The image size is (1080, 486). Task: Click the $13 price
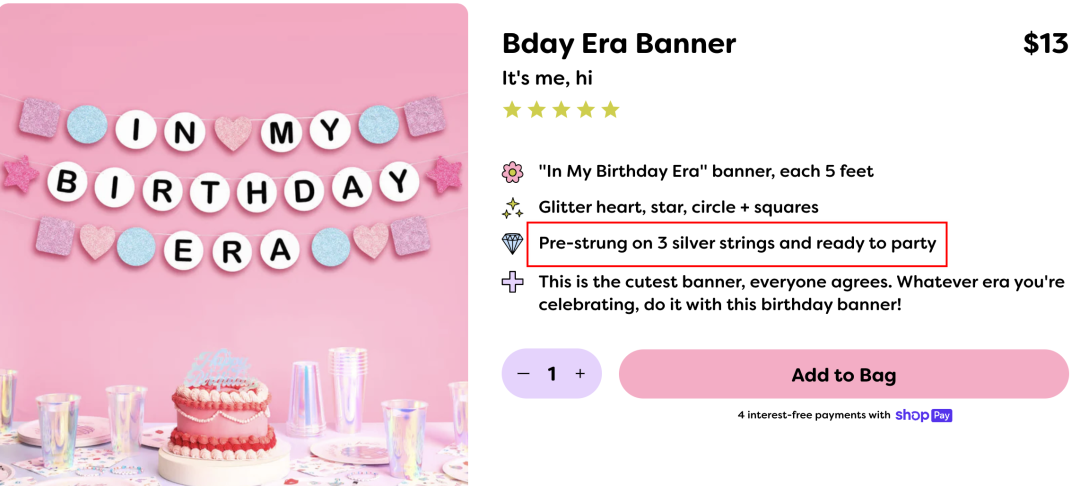click(1045, 44)
